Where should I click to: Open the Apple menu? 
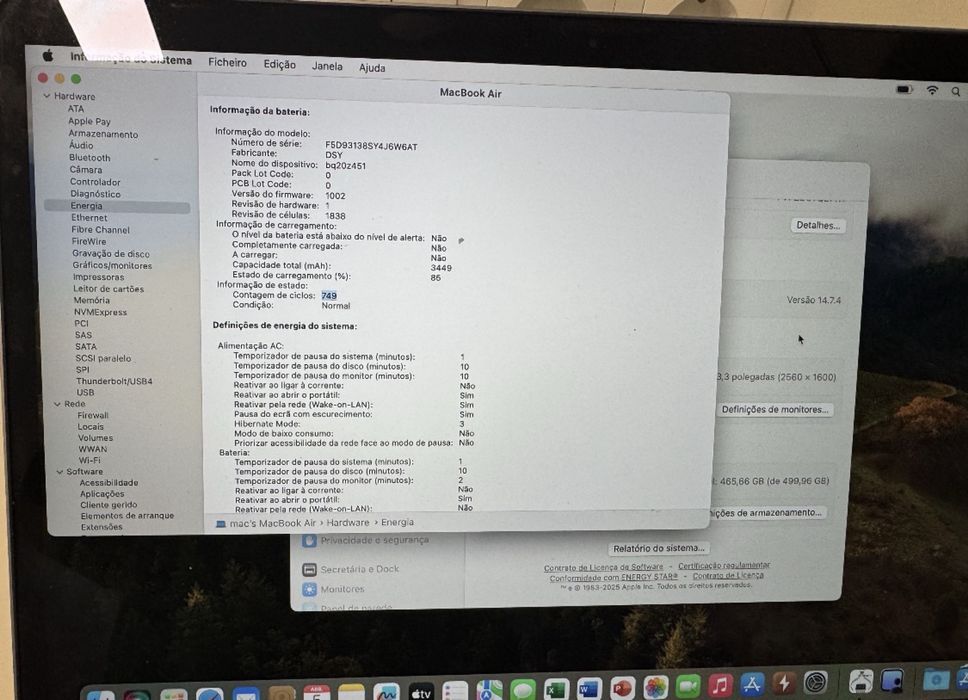tap(48, 56)
